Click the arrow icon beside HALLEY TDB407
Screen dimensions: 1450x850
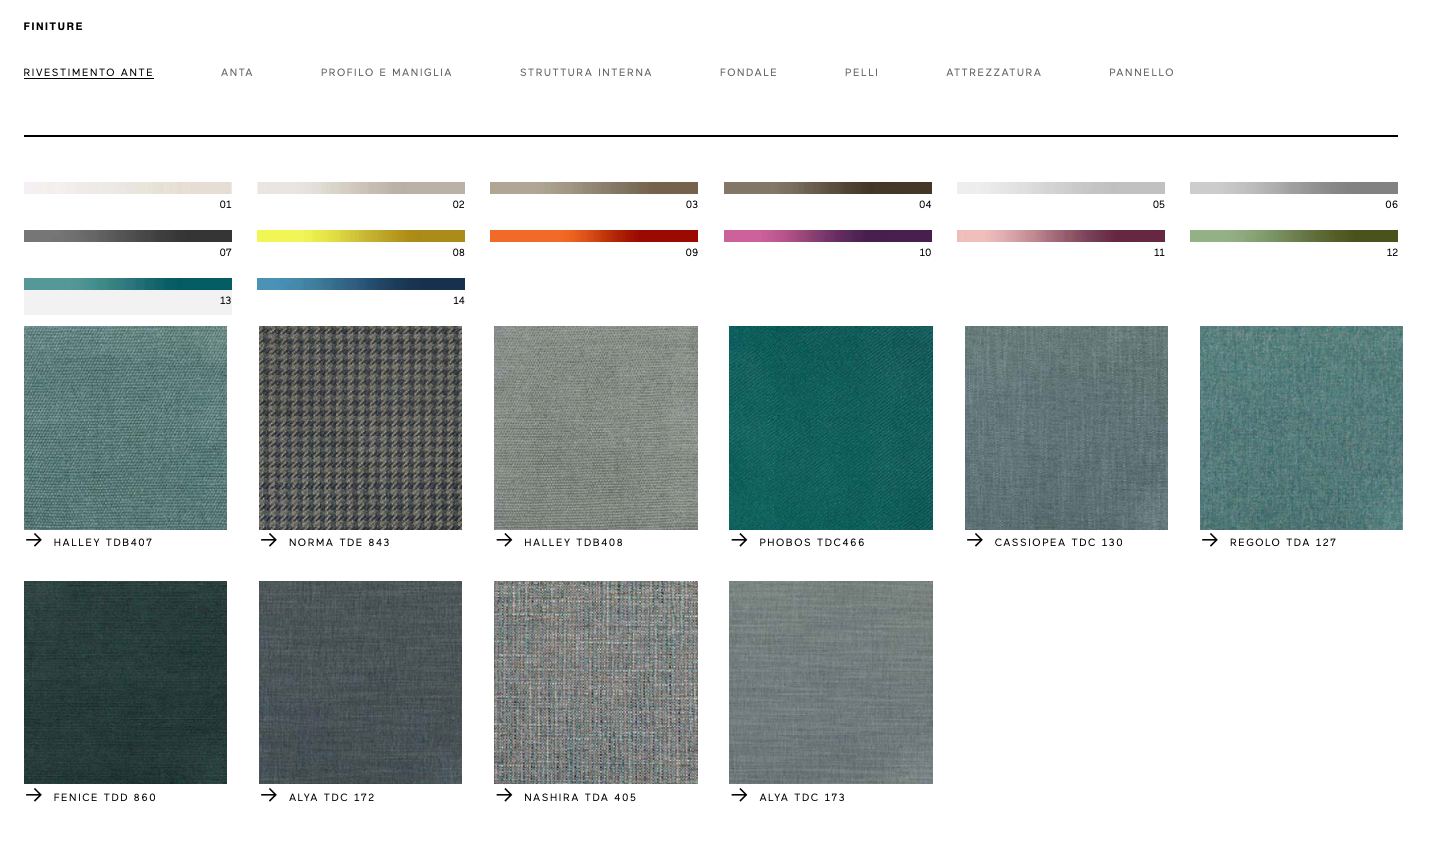point(34,541)
